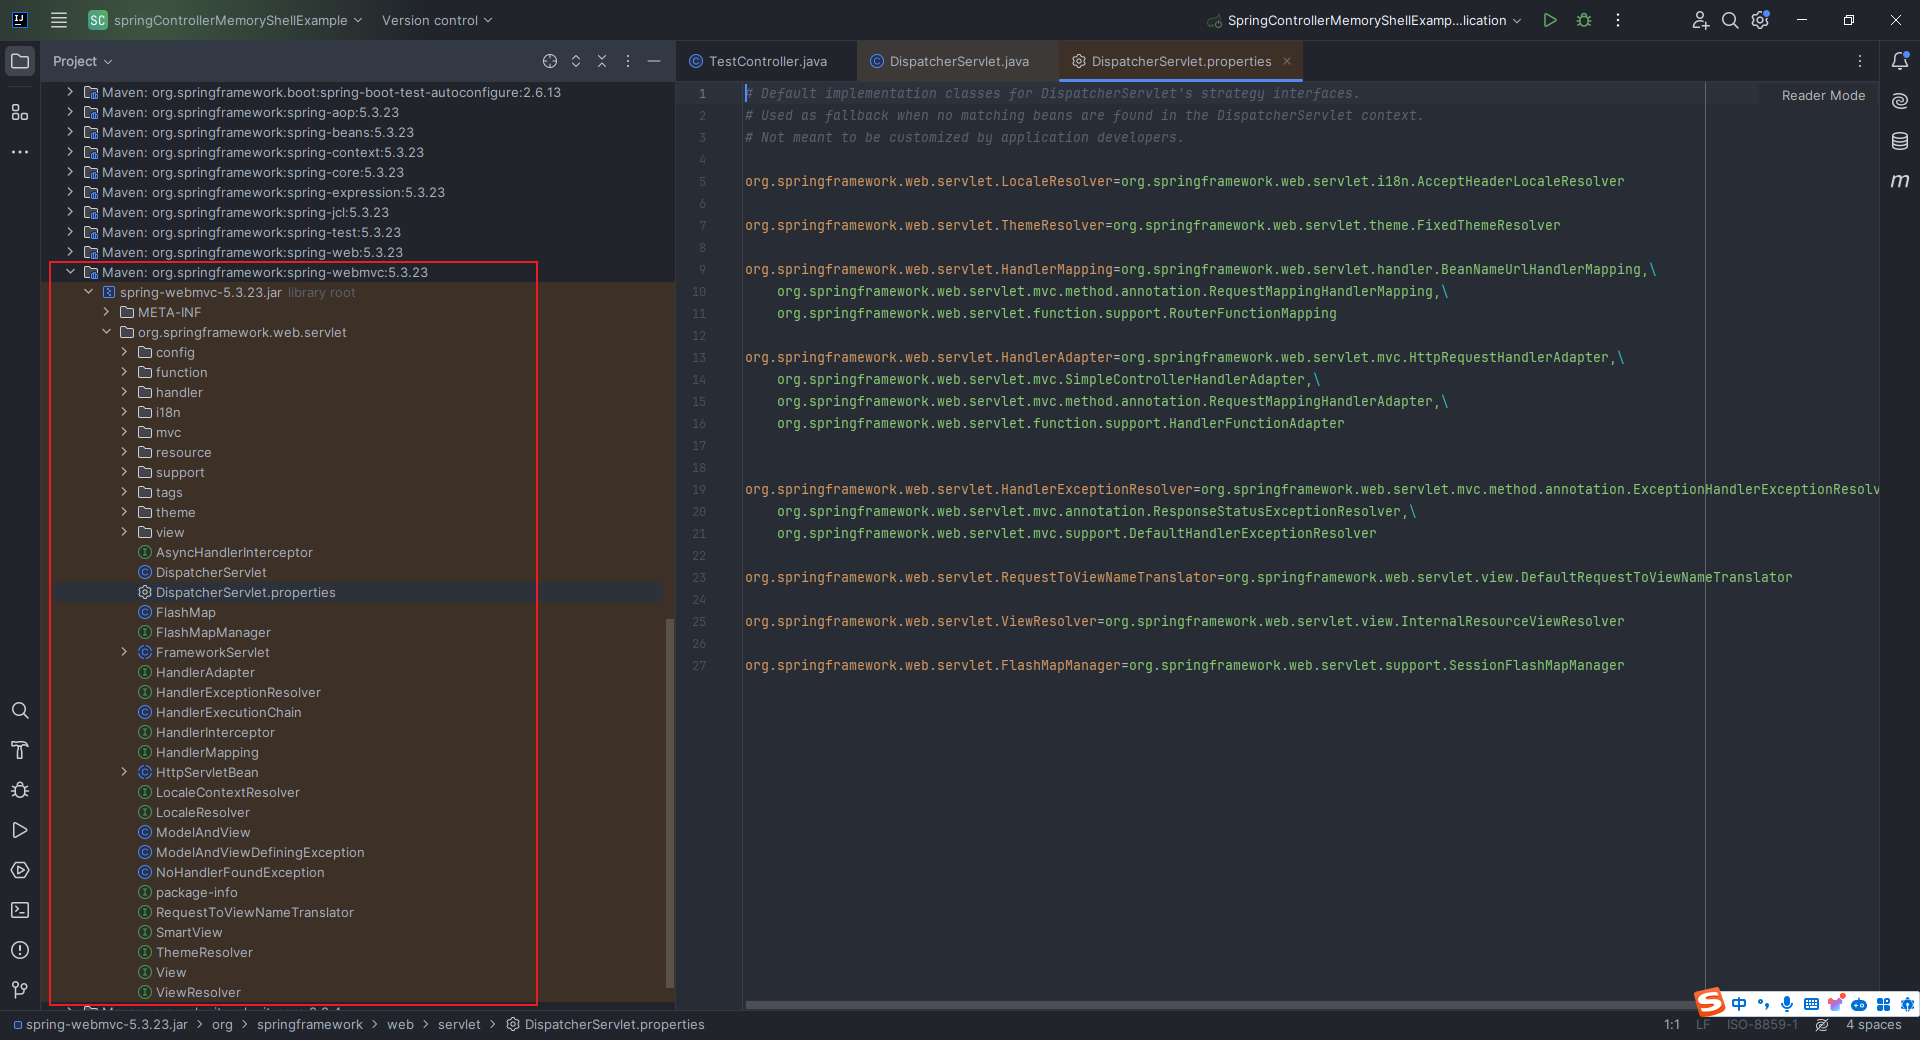
Task: Expand HttpServletBean class node
Action: click(124, 772)
